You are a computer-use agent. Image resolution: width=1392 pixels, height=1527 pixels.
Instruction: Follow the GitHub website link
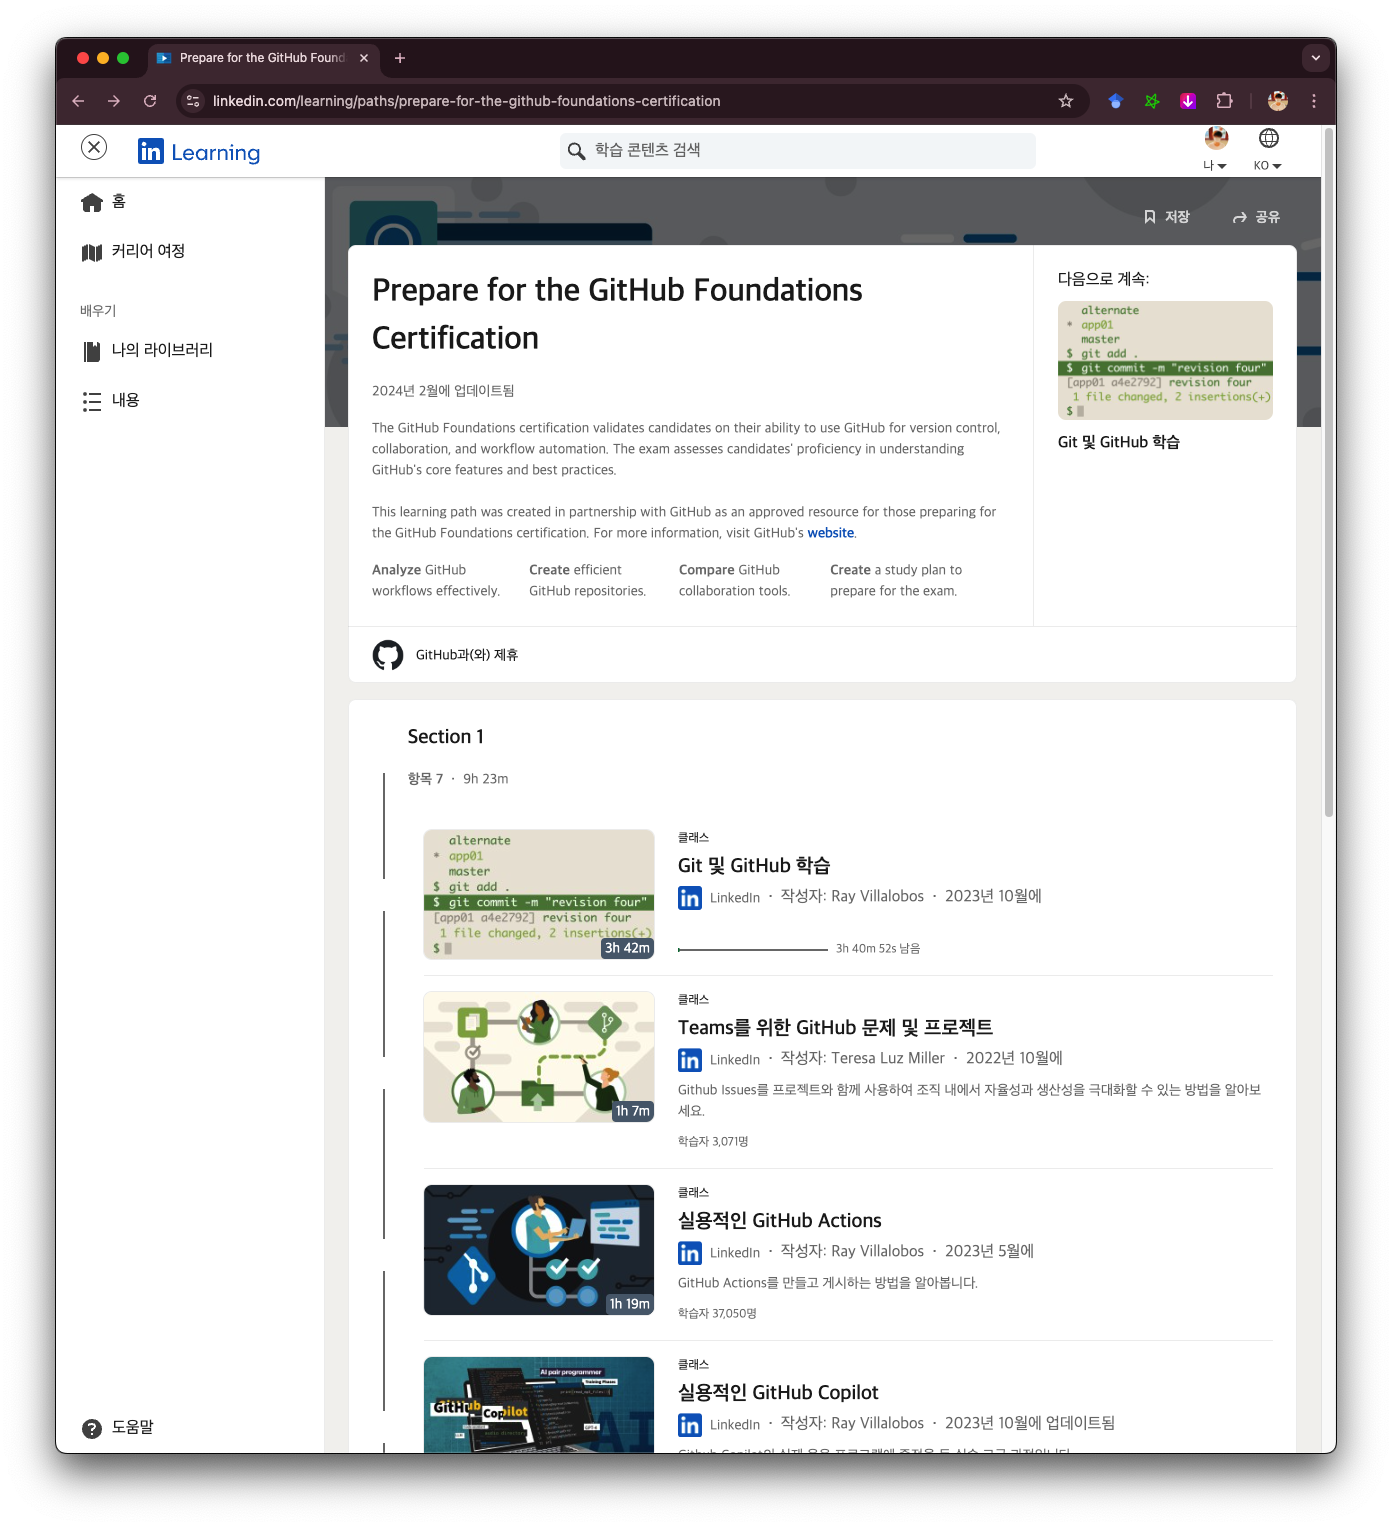pyautogui.click(x=831, y=533)
